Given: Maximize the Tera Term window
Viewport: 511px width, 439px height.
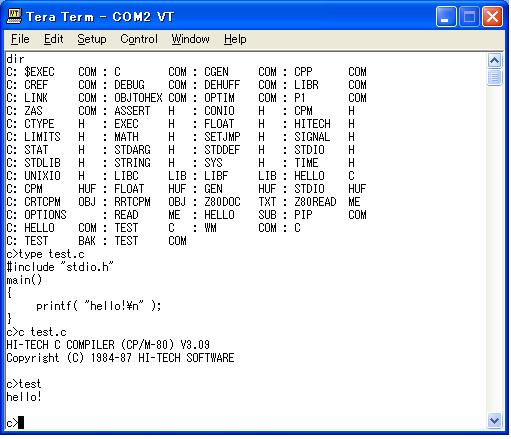Looking at the screenshot, I should 469,16.
